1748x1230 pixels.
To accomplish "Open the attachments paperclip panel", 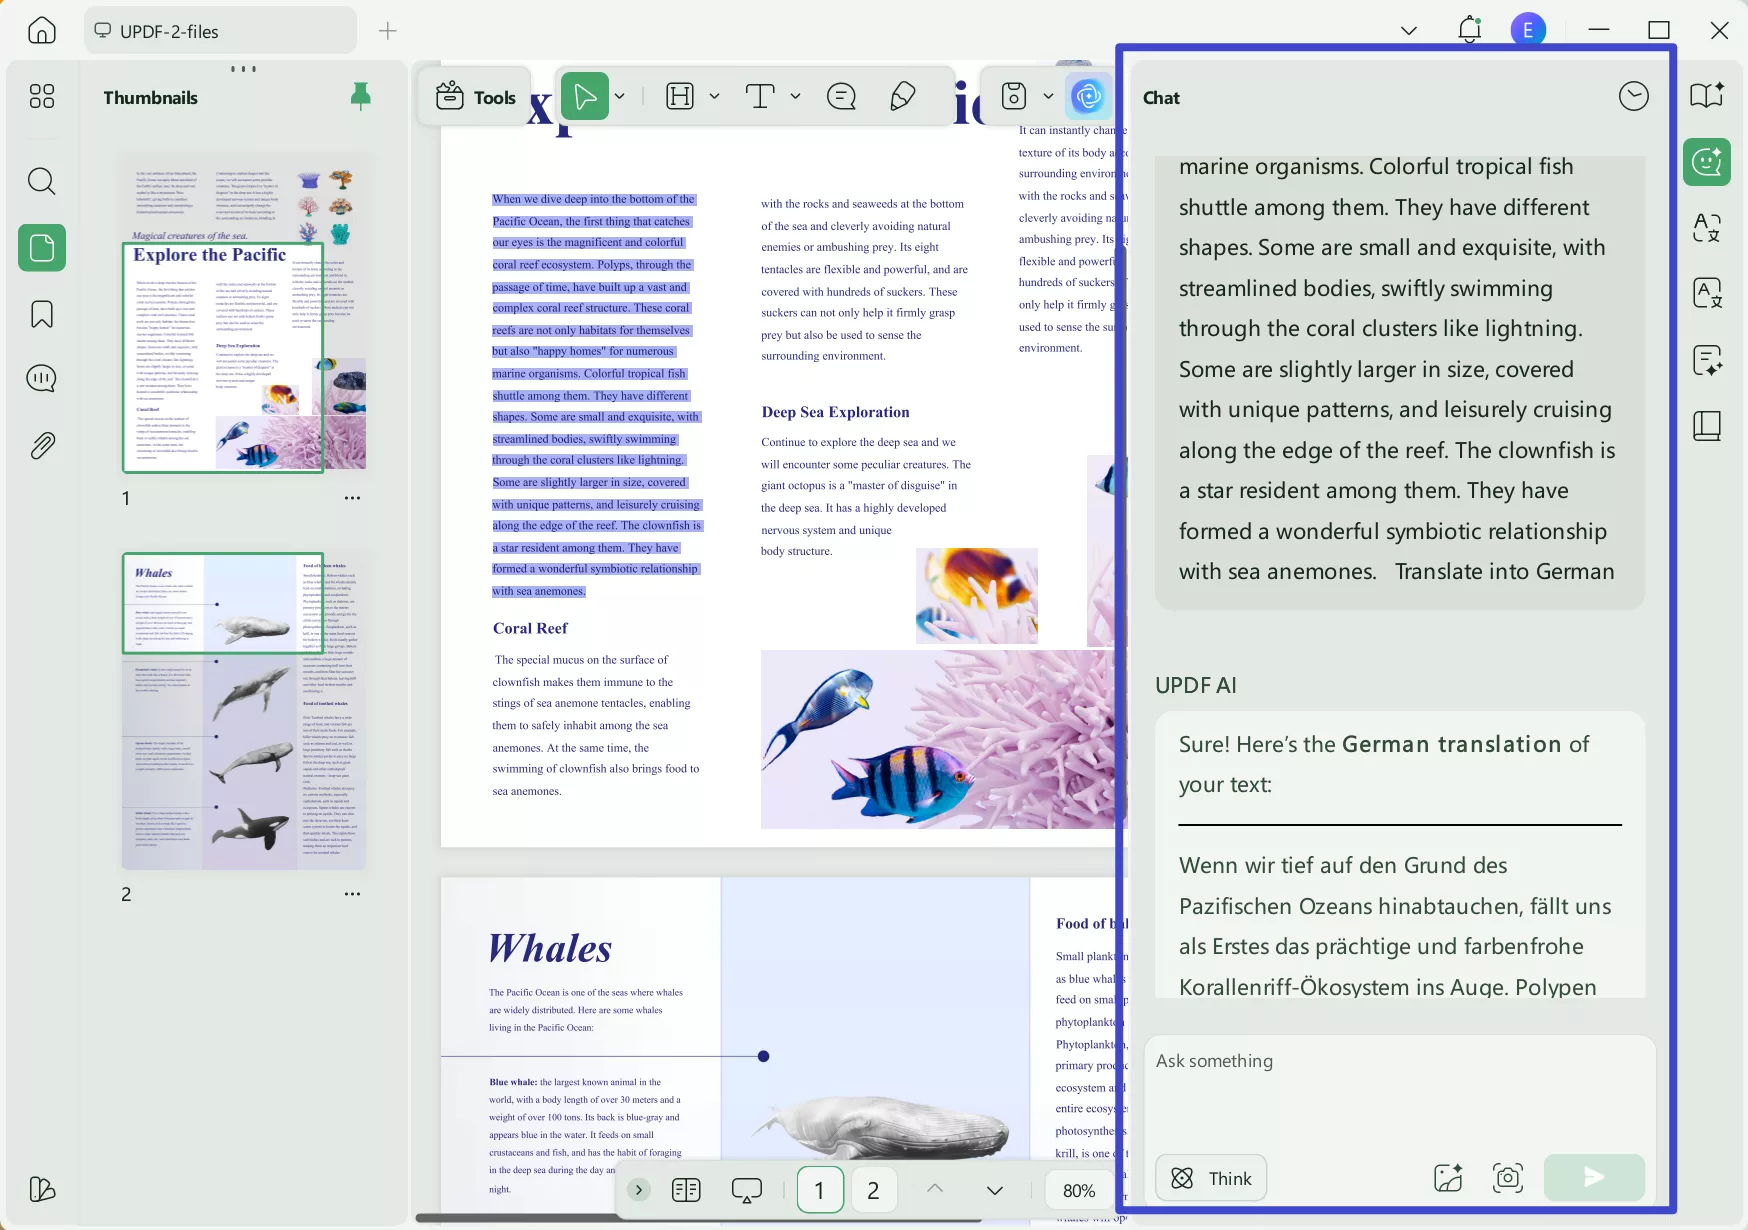I will pyautogui.click(x=41, y=445).
